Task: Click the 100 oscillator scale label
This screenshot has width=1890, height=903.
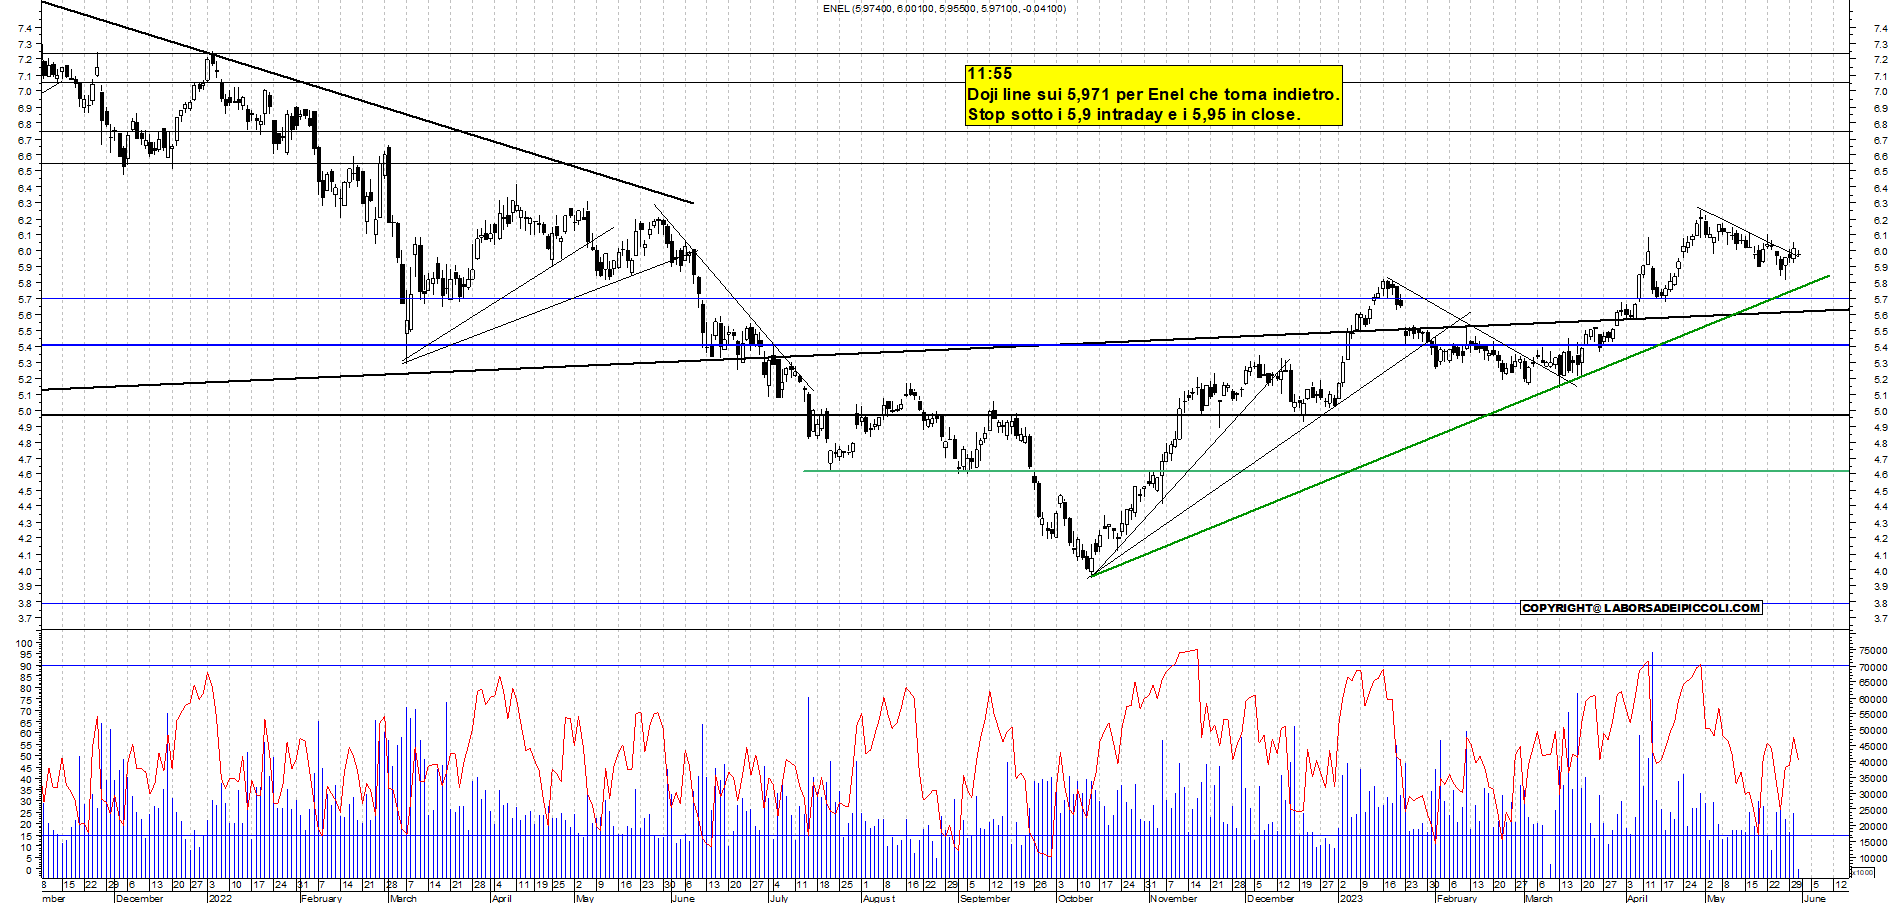Action: pos(24,644)
